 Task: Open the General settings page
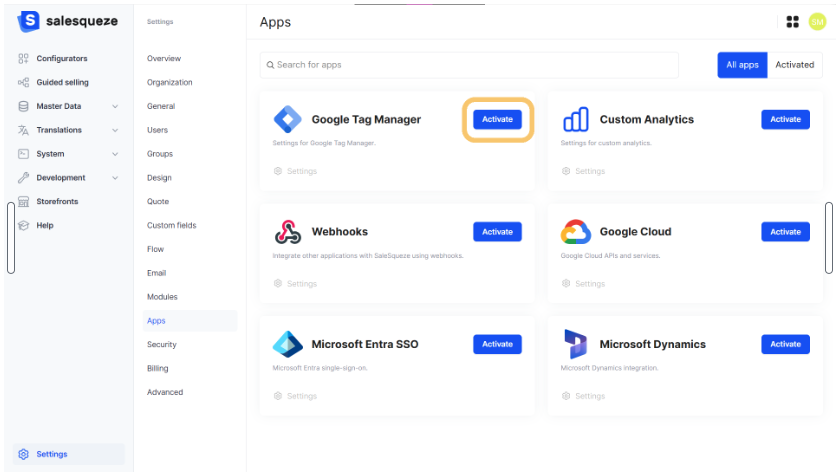[161, 106]
